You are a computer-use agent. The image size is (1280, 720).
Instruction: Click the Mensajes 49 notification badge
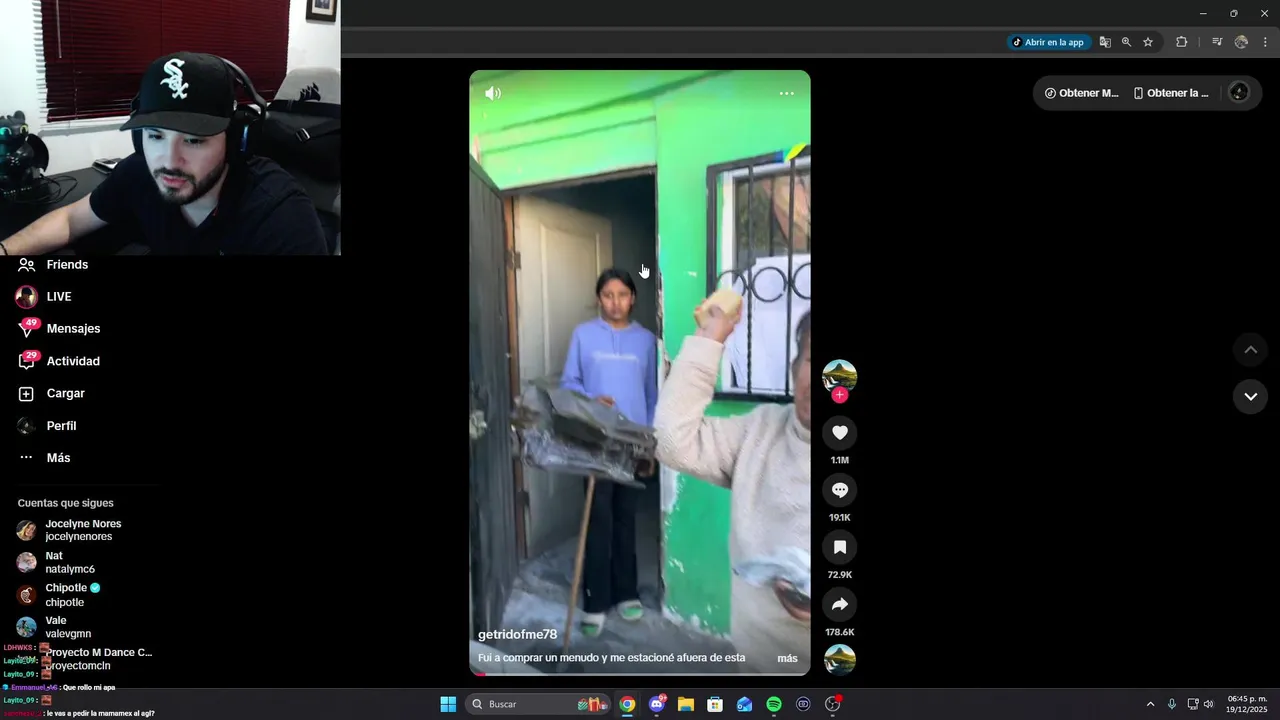(x=31, y=323)
